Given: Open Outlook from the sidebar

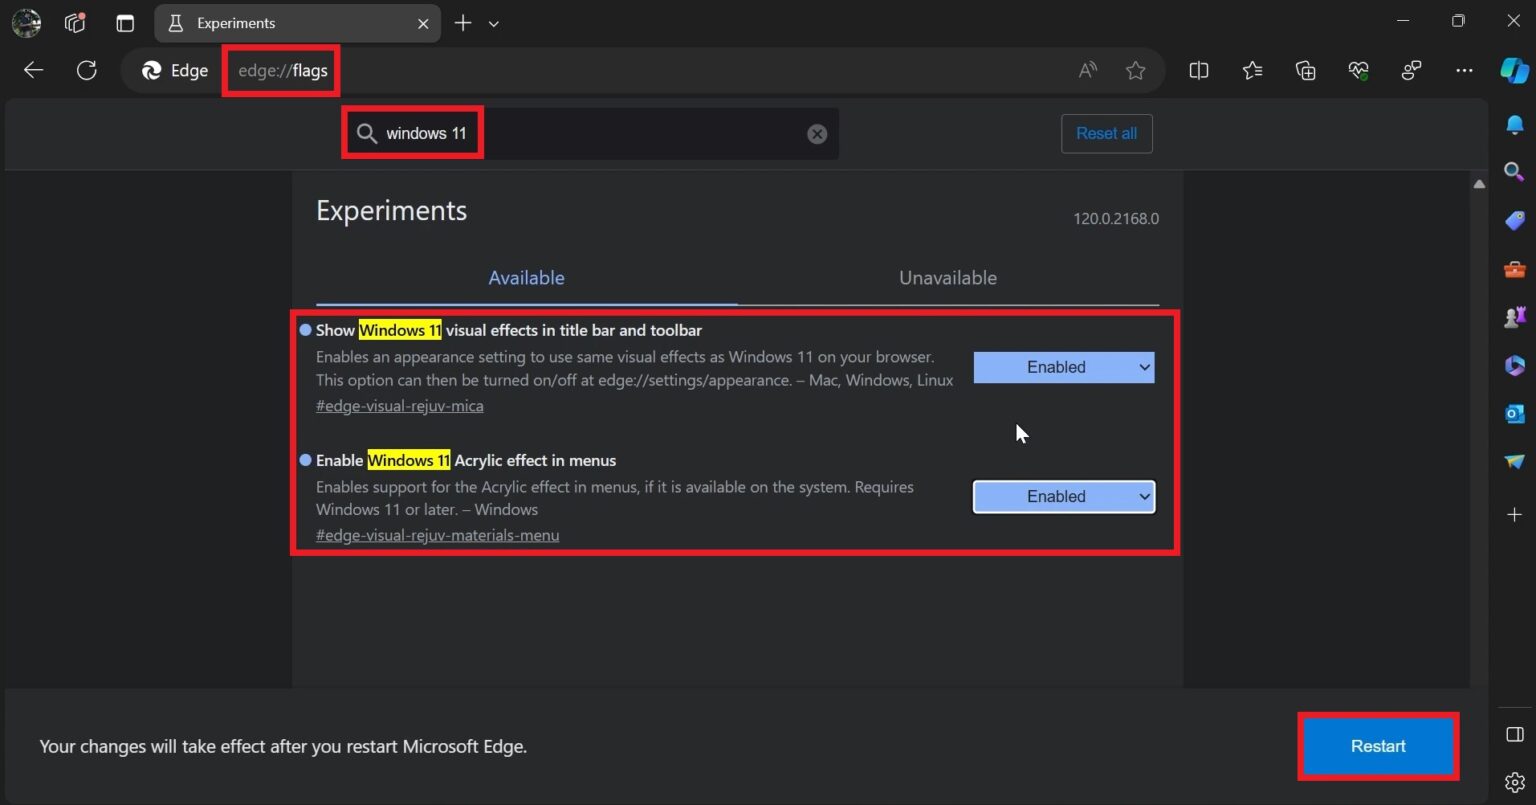Looking at the screenshot, I should [1514, 413].
